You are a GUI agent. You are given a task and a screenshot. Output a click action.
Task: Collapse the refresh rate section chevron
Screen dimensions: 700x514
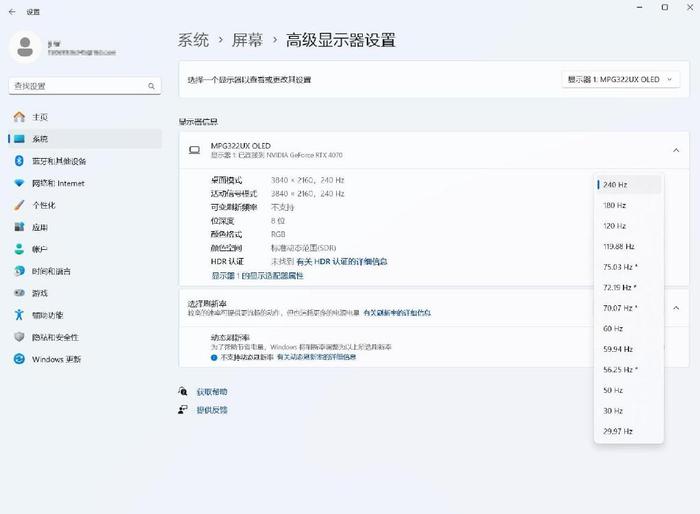[676, 308]
